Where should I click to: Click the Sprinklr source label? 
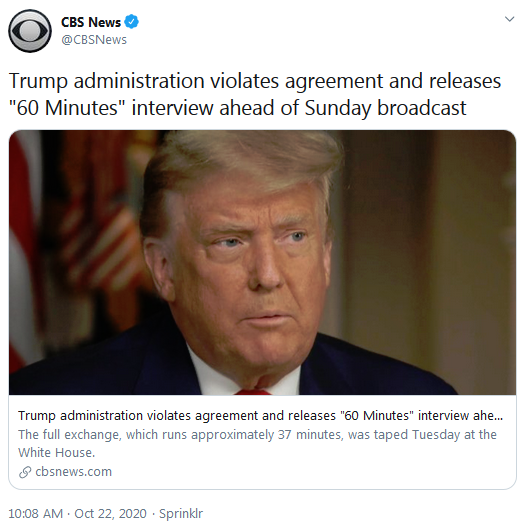[181, 513]
